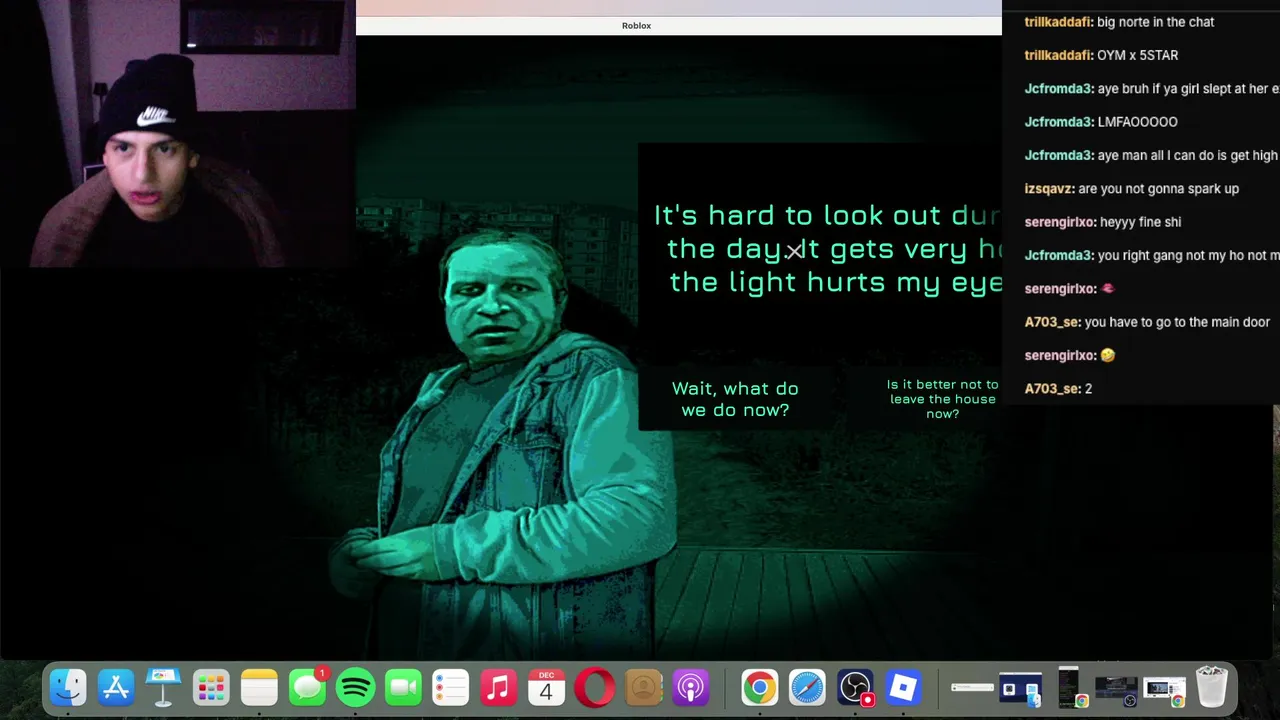Launch Opera browser from the dock
This screenshot has height=720, width=1280.
tap(594, 688)
